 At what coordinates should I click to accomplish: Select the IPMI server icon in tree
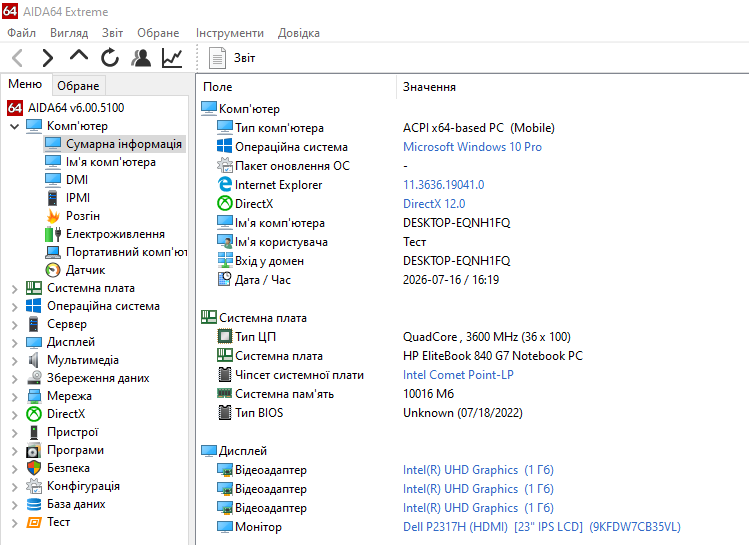point(53,197)
